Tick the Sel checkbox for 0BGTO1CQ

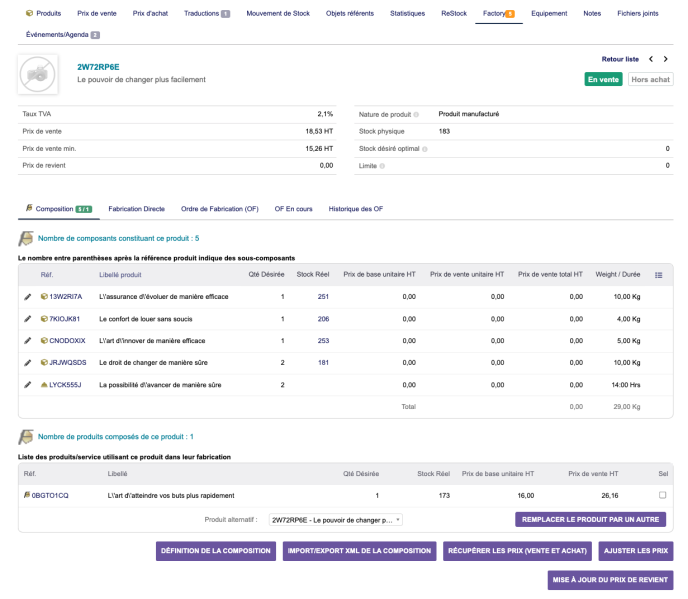point(663,495)
